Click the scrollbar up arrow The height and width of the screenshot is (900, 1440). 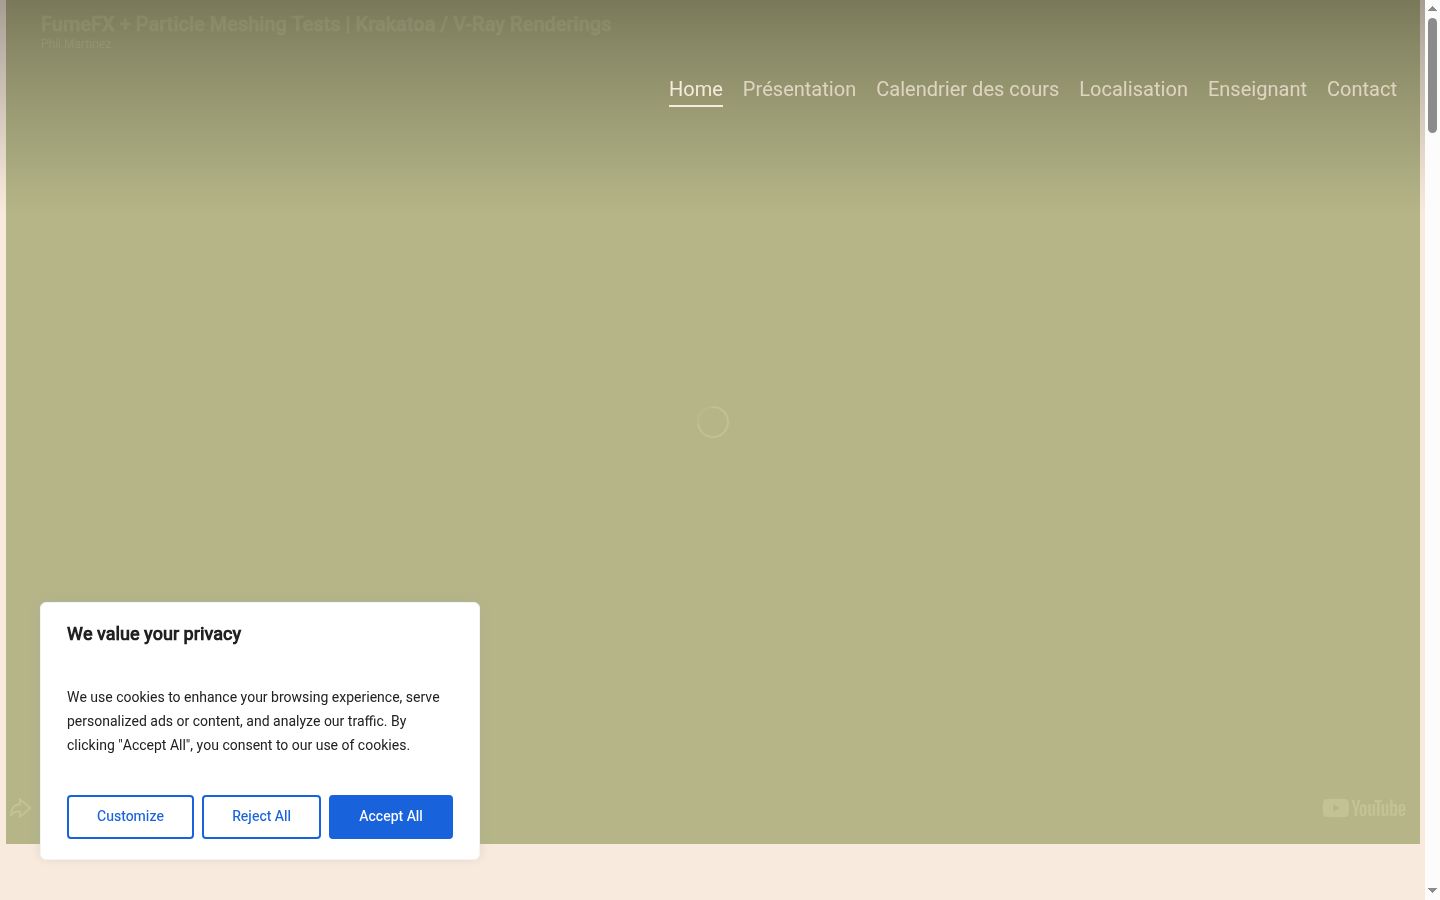point(1432,8)
